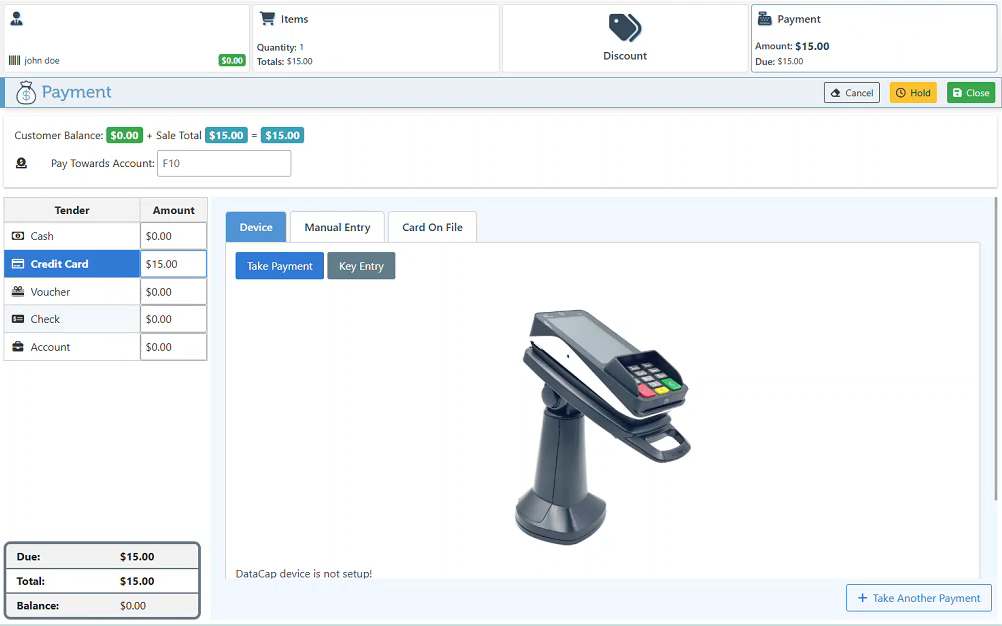Click the Sale Total $15.00 badge
Screen dimensions: 1002x626
[226, 135]
